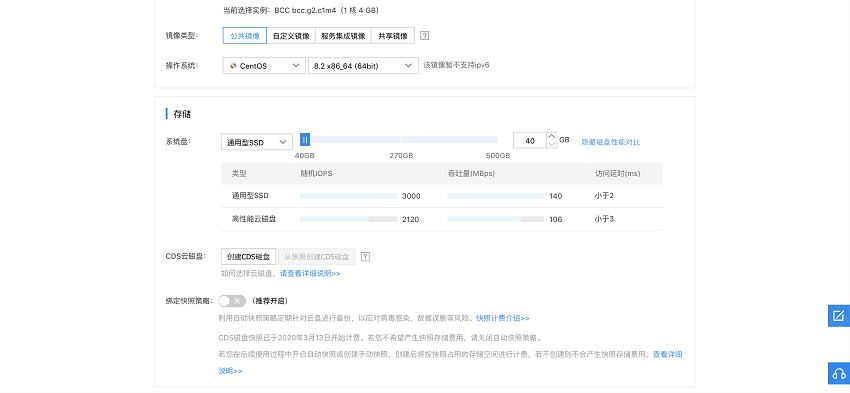This screenshot has height=393, width=850.
Task: Click the feedback edit icon on right edge
Action: tap(839, 315)
